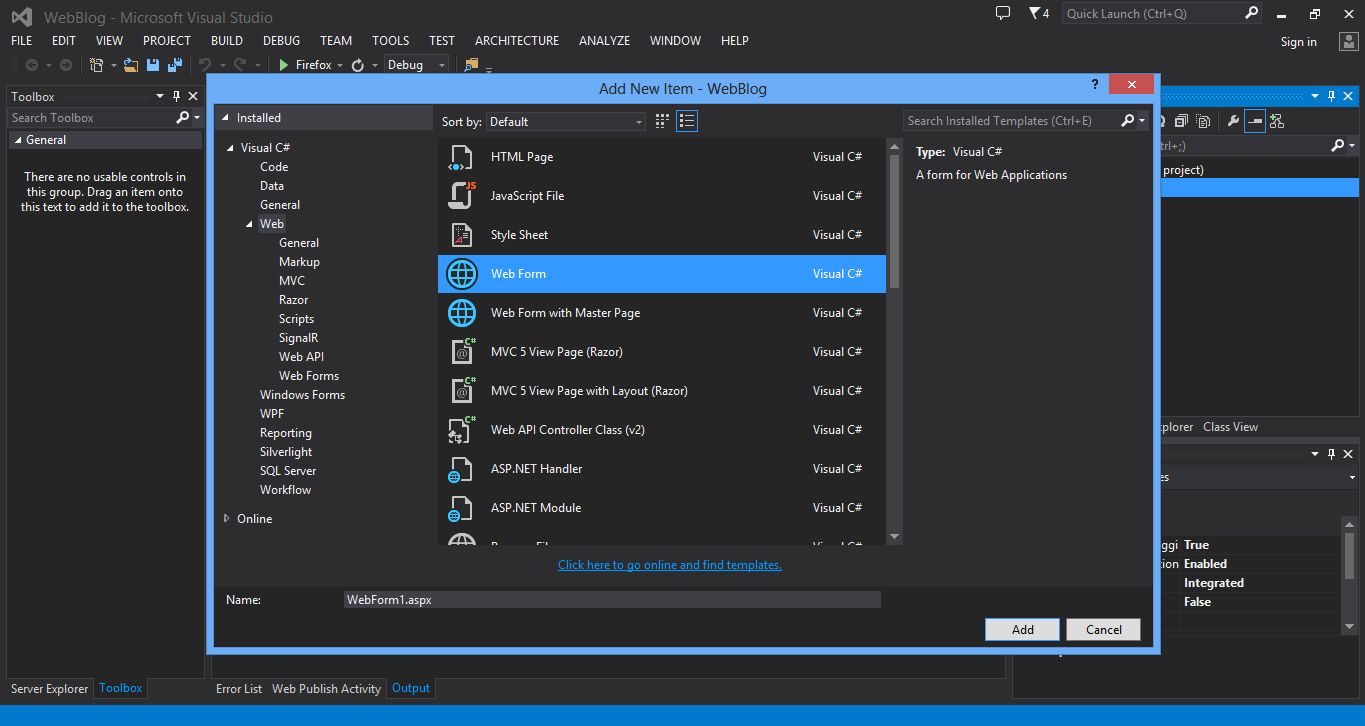Switch to the Server Explorer tab

coord(50,689)
